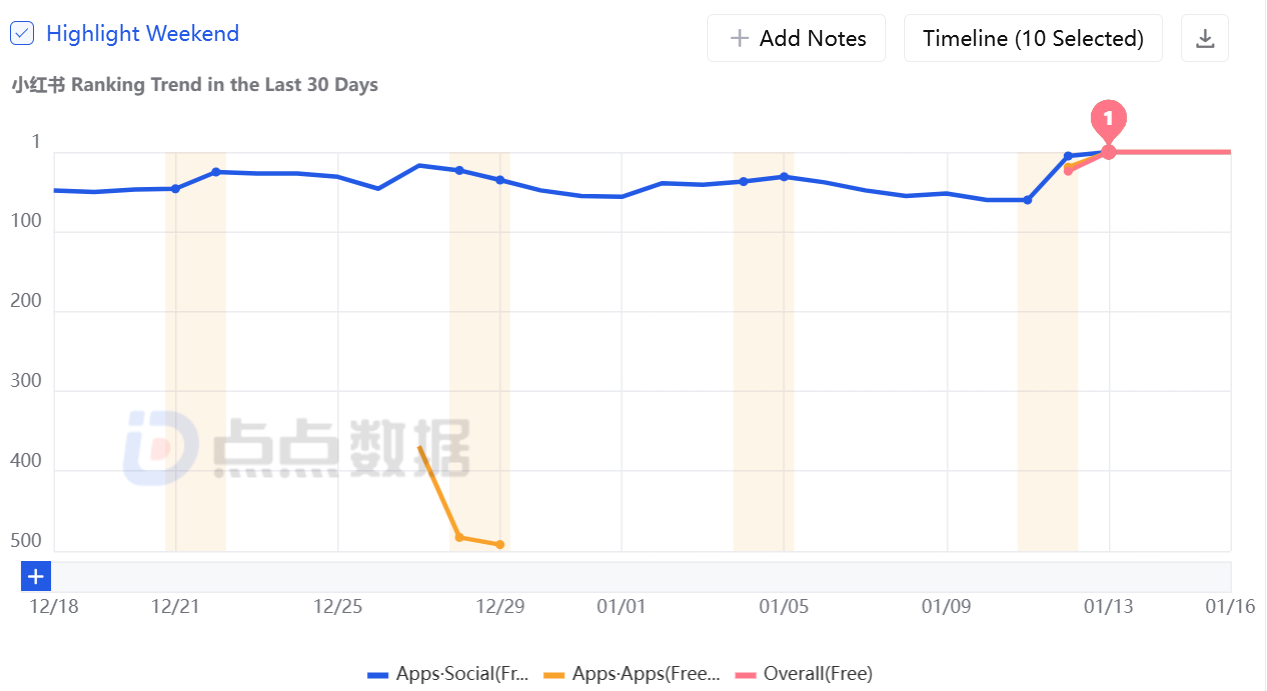Toggle the Highlight Weekend checkbox
The image size is (1267, 691).
click(x=22, y=33)
